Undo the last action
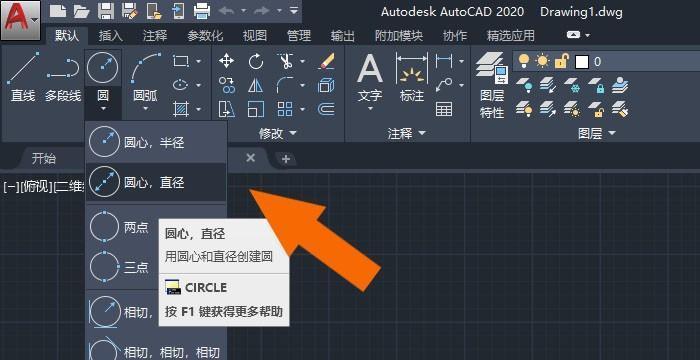The height and width of the screenshot is (360, 700). [x=227, y=10]
